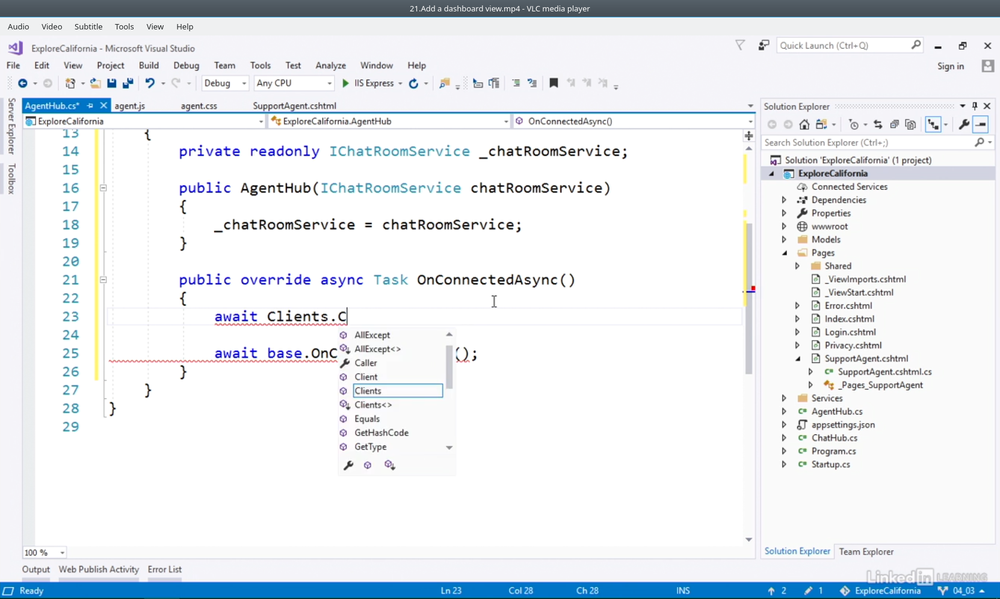Open the Web Publish Activity tab
This screenshot has width=1000, height=599.
(98, 570)
